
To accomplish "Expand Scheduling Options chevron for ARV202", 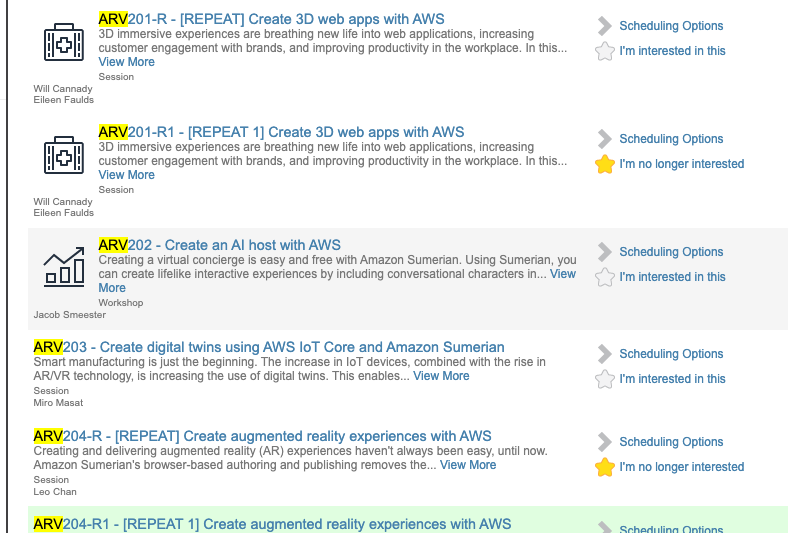I will (x=605, y=251).
